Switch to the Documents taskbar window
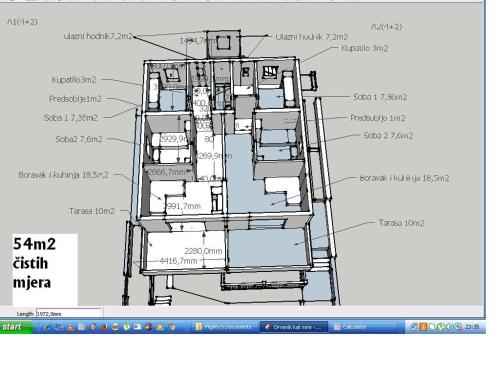Image resolution: width=500 pixels, height=375 pixels. point(224,327)
